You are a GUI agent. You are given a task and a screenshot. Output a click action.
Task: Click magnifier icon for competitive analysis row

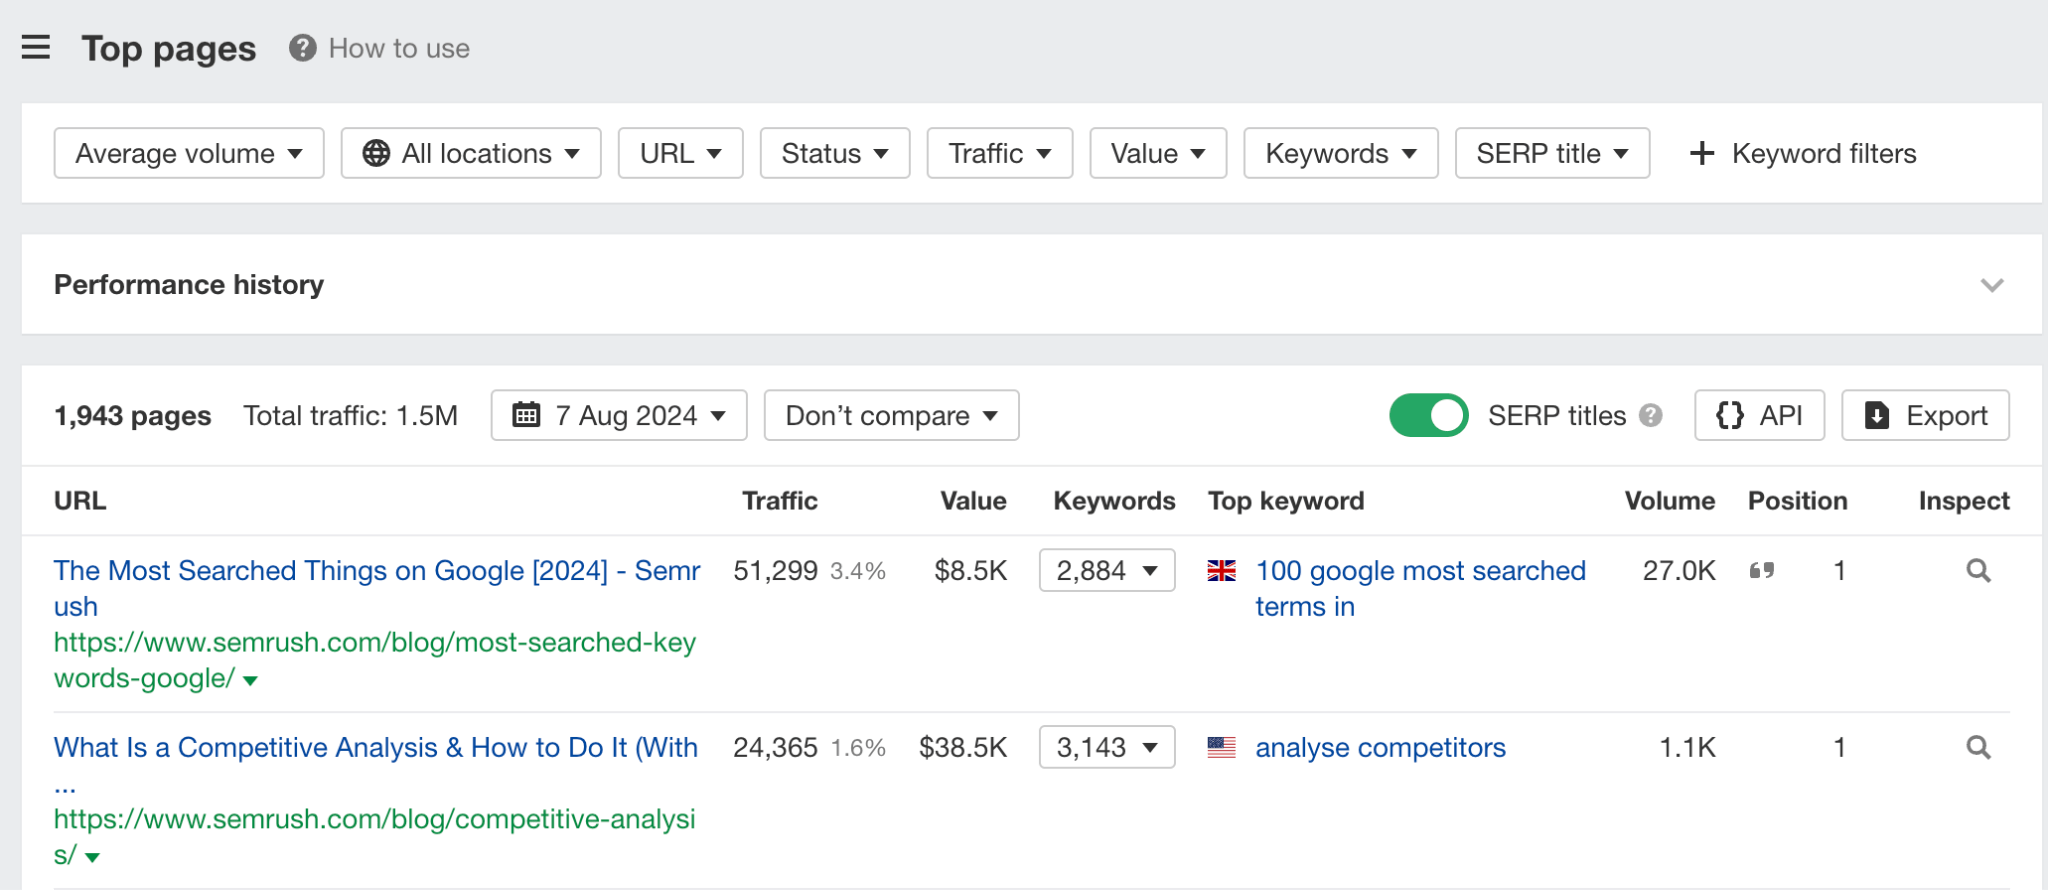coord(1977,747)
